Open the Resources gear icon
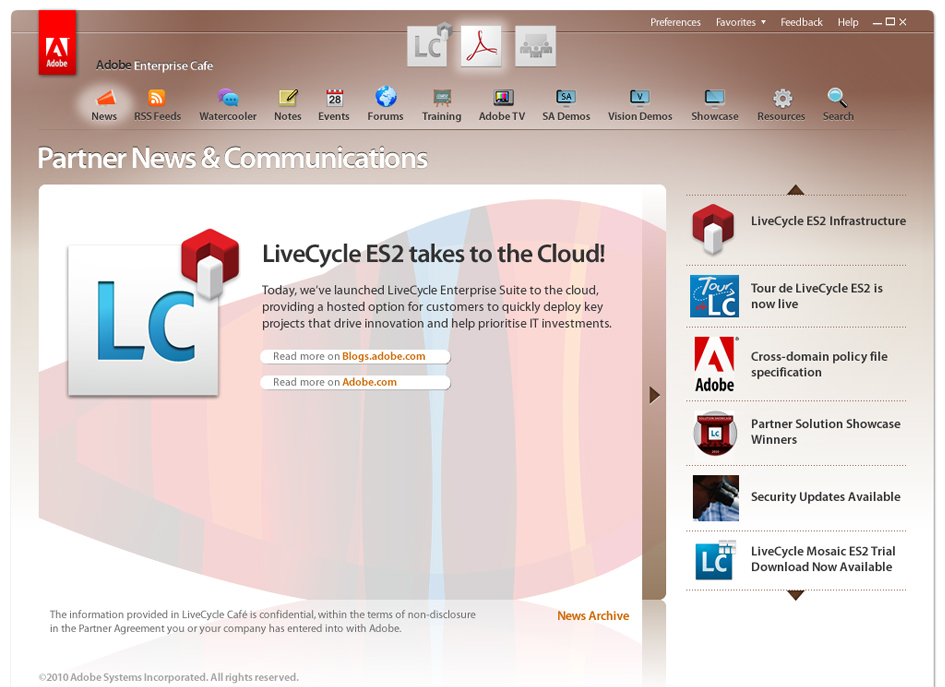 (782, 98)
